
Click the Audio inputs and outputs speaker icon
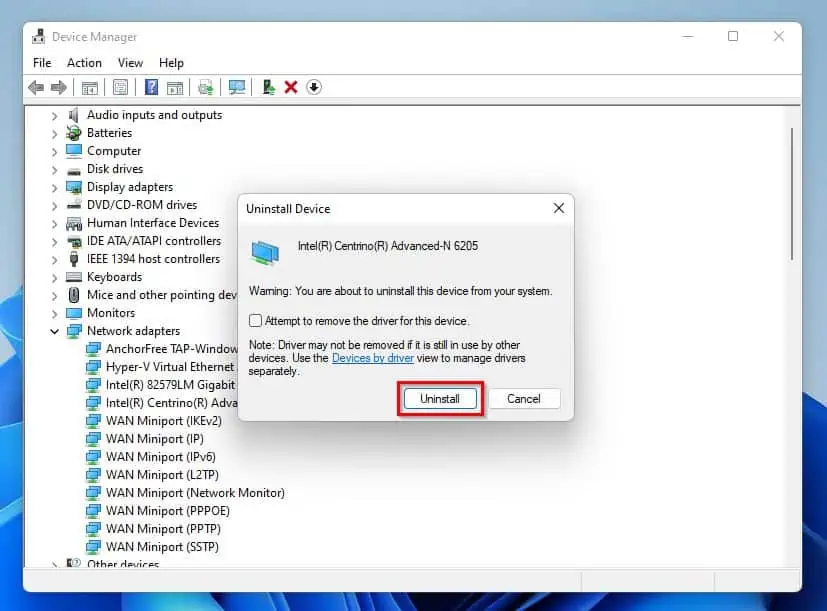(74, 115)
